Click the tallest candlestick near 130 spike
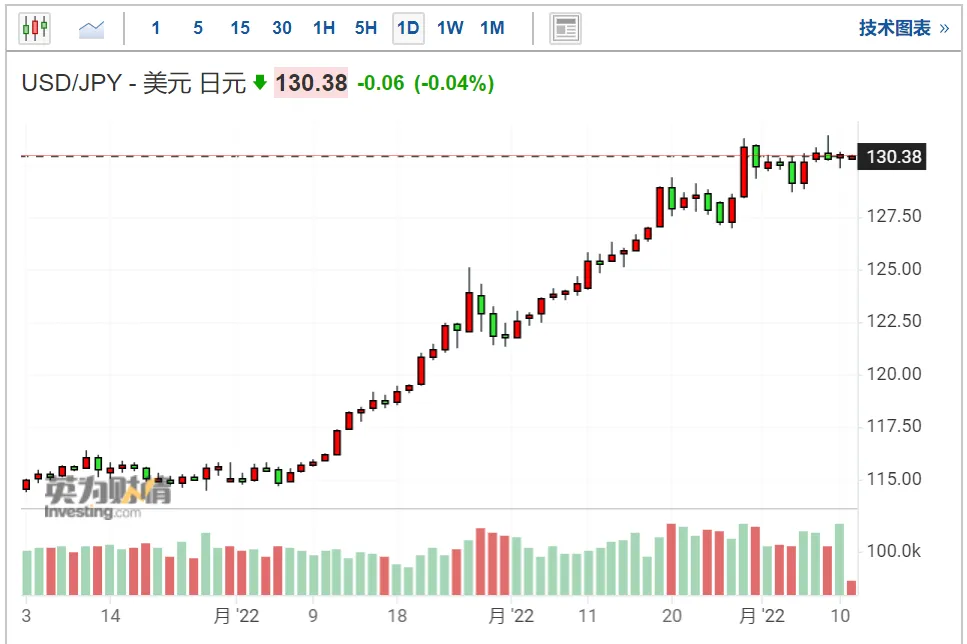 (x=744, y=171)
